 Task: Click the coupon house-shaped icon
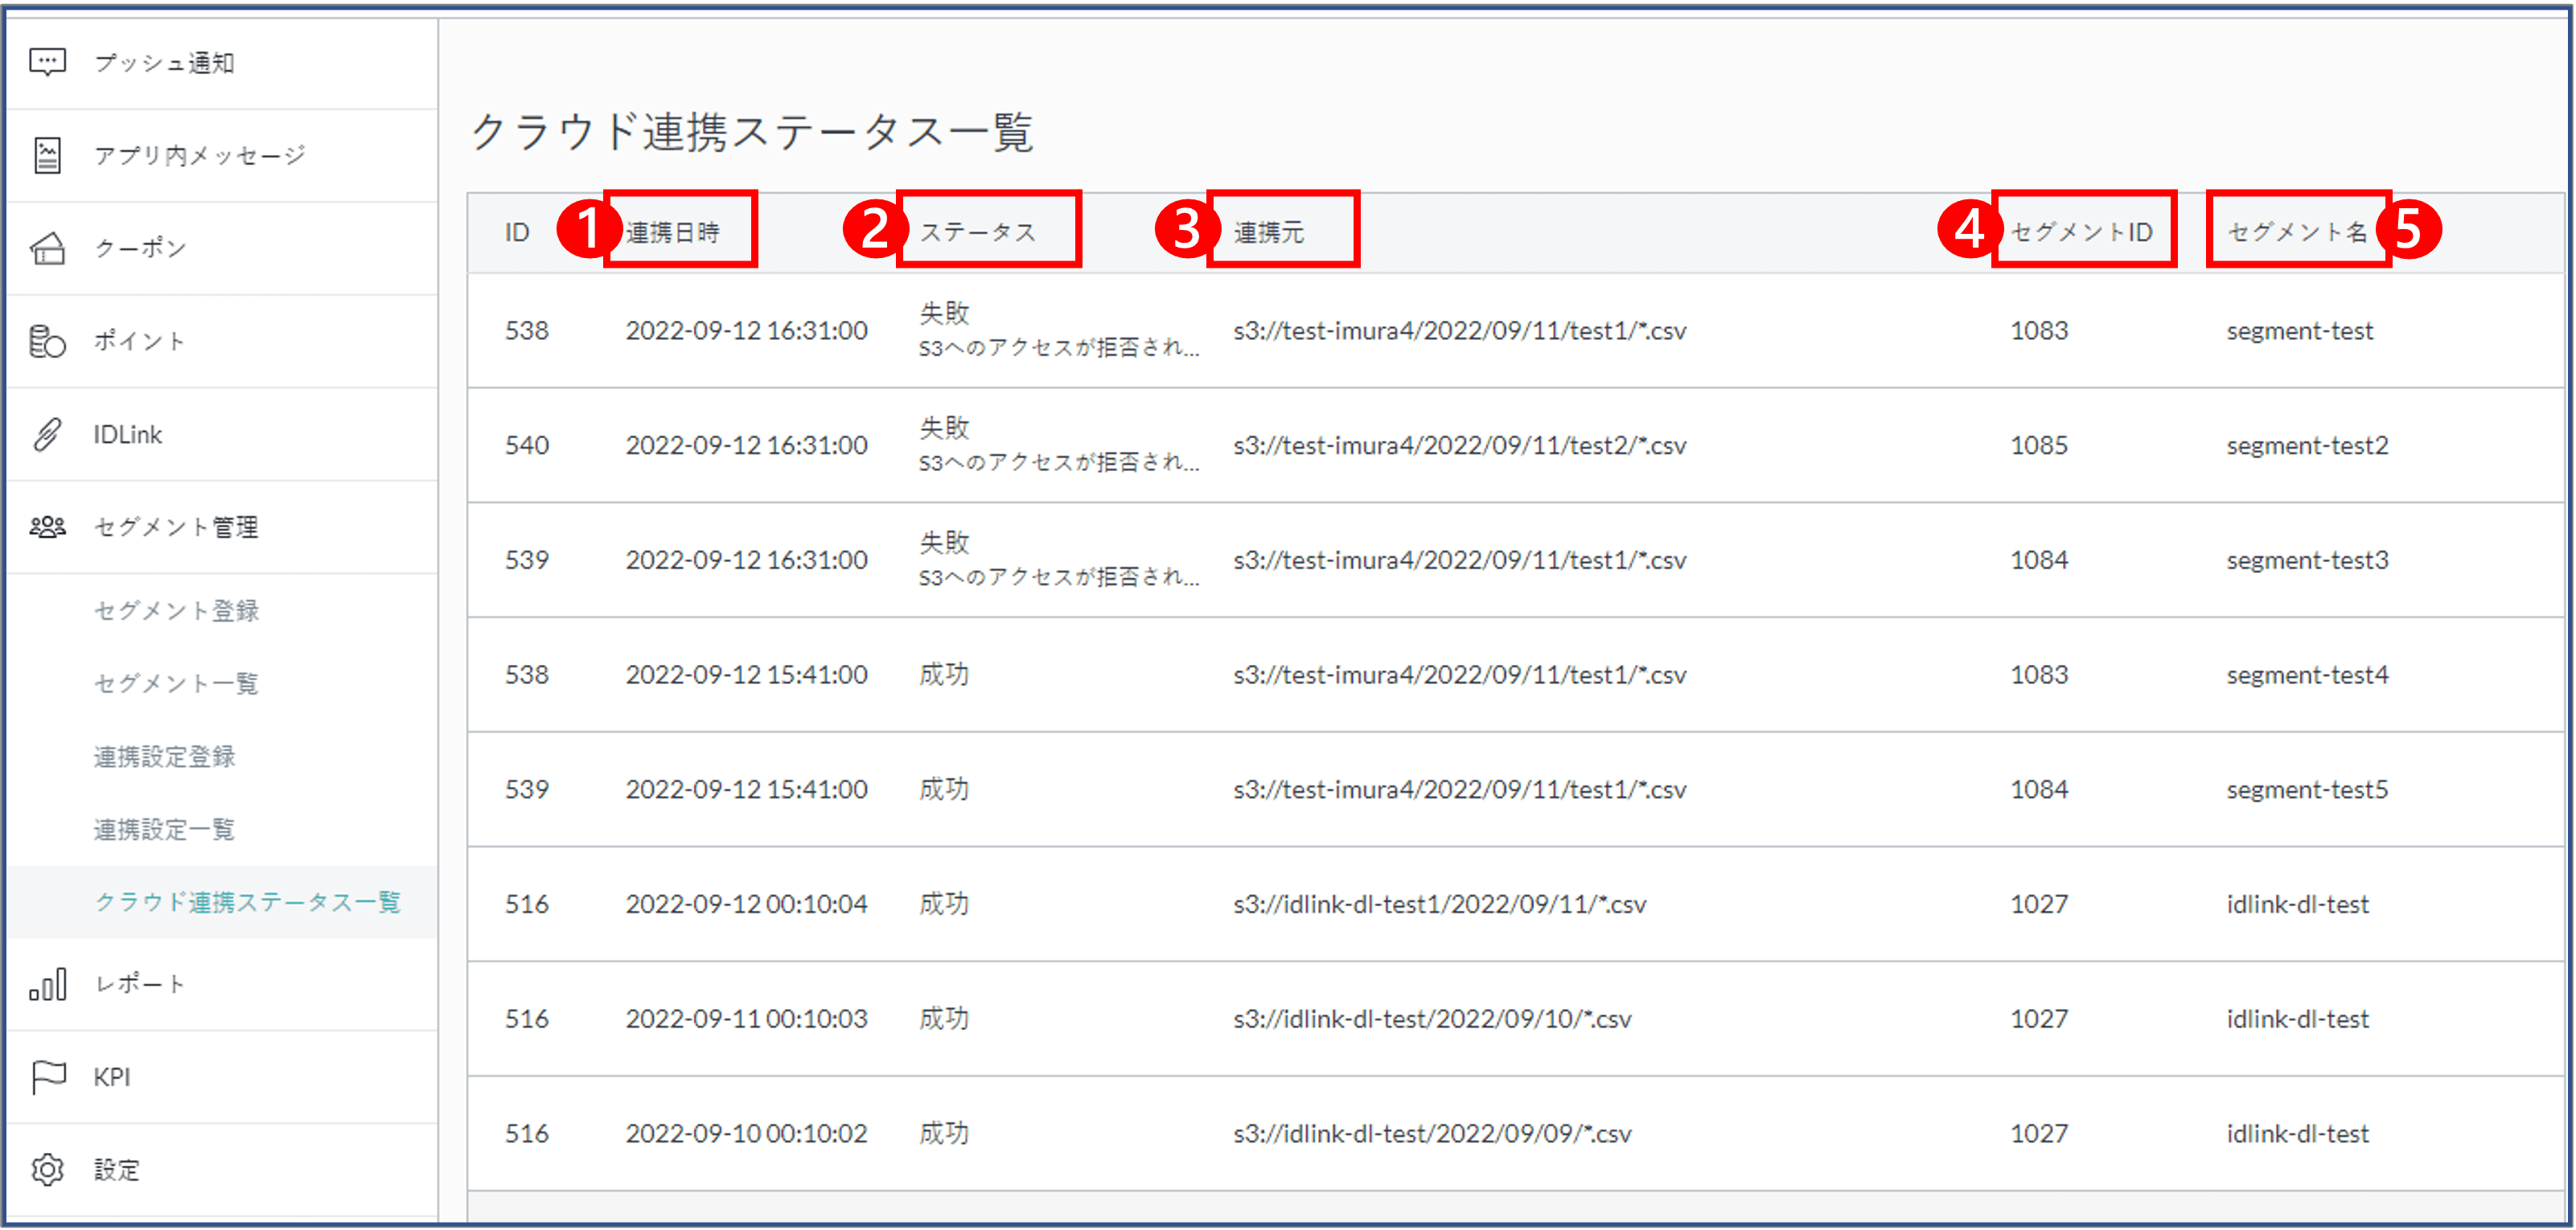[47, 248]
